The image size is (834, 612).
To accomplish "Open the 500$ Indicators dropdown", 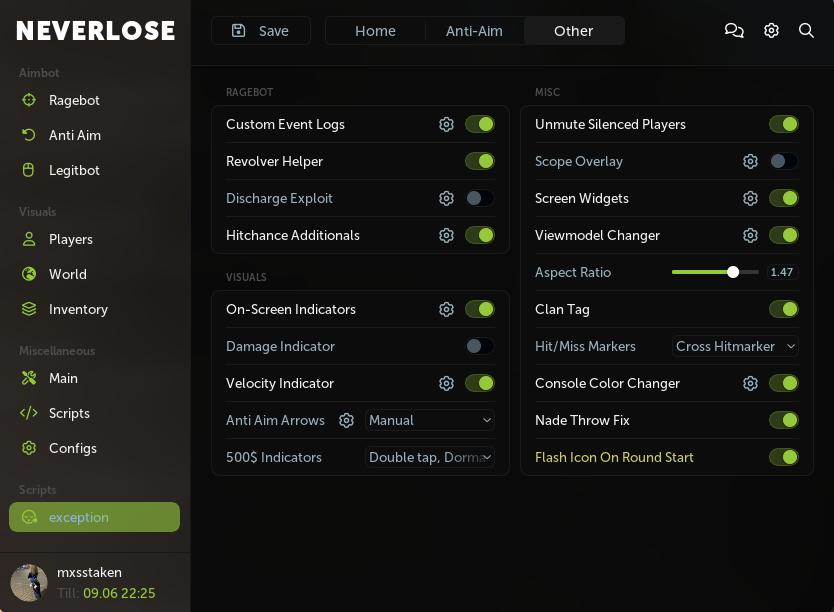I will (430, 458).
